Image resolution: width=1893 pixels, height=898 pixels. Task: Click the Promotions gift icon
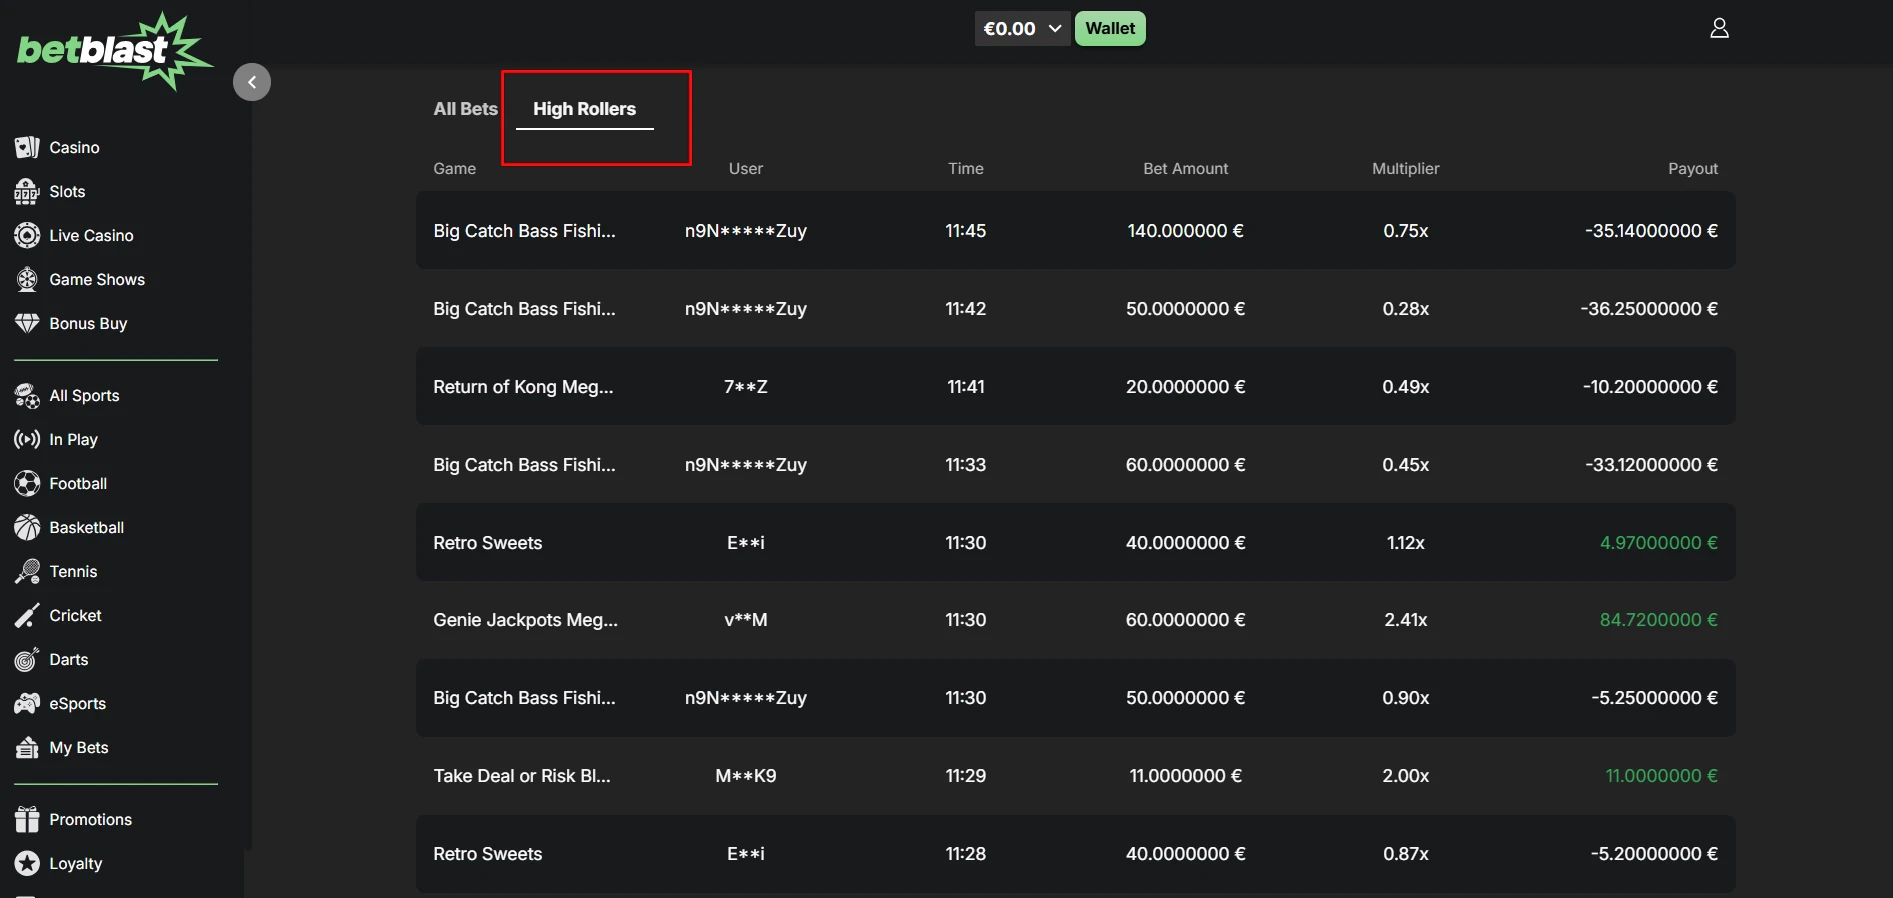[27, 819]
